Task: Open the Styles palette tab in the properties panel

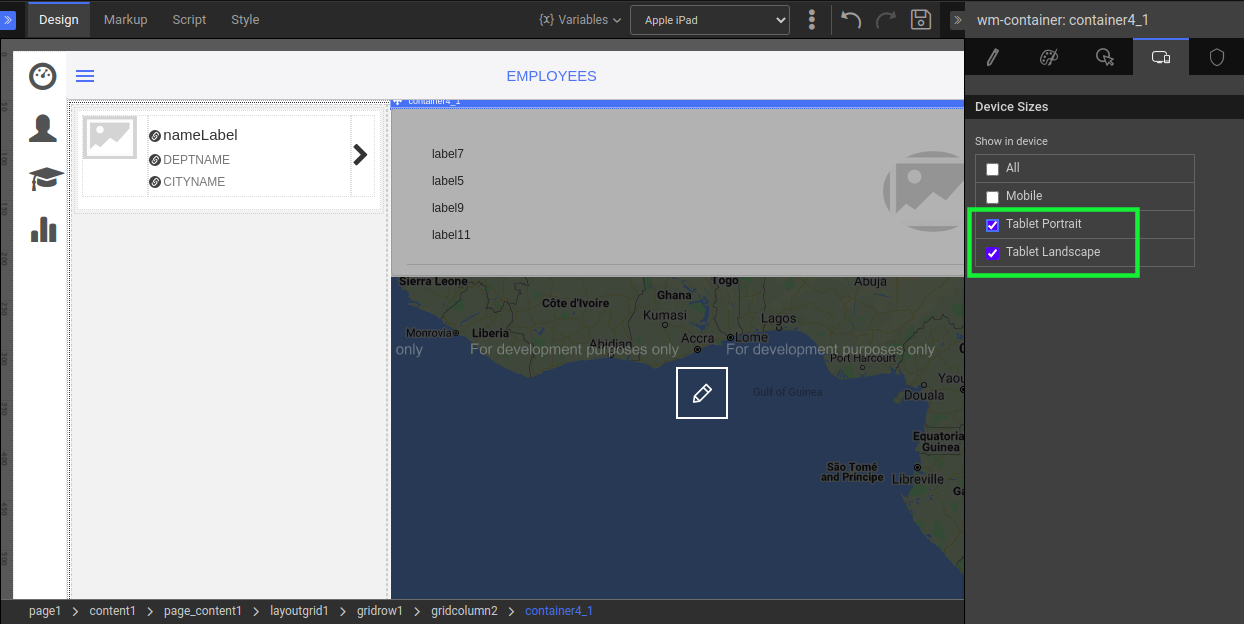Action: click(1048, 58)
